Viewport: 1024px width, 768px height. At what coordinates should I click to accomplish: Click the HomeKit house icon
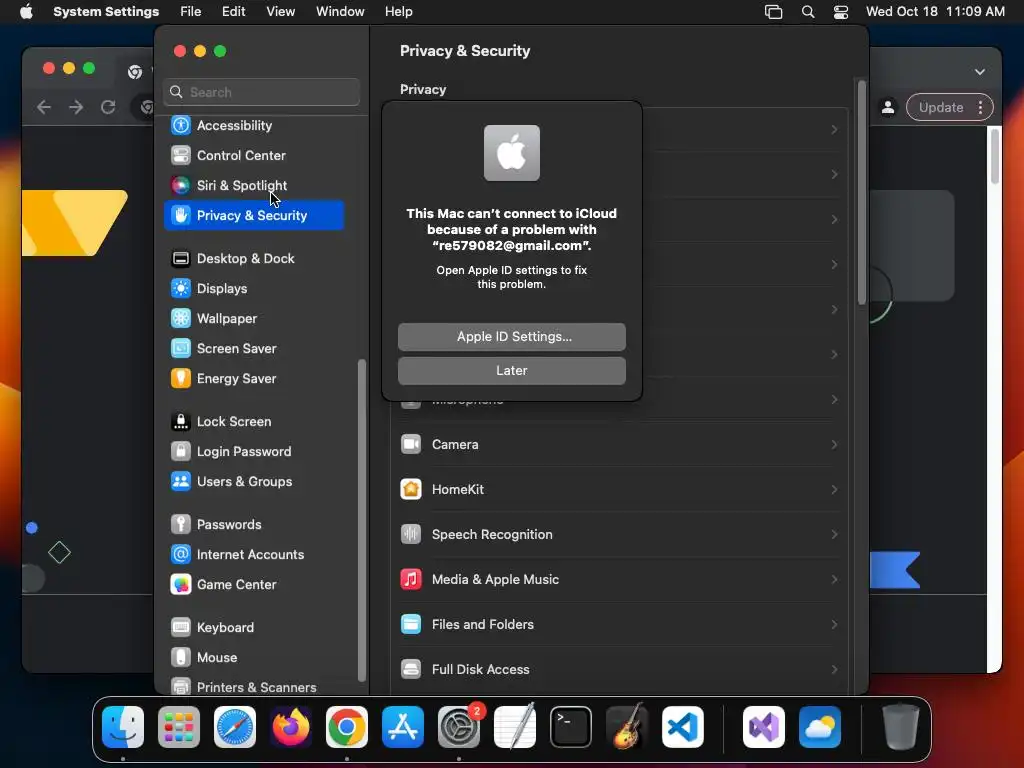(x=411, y=490)
